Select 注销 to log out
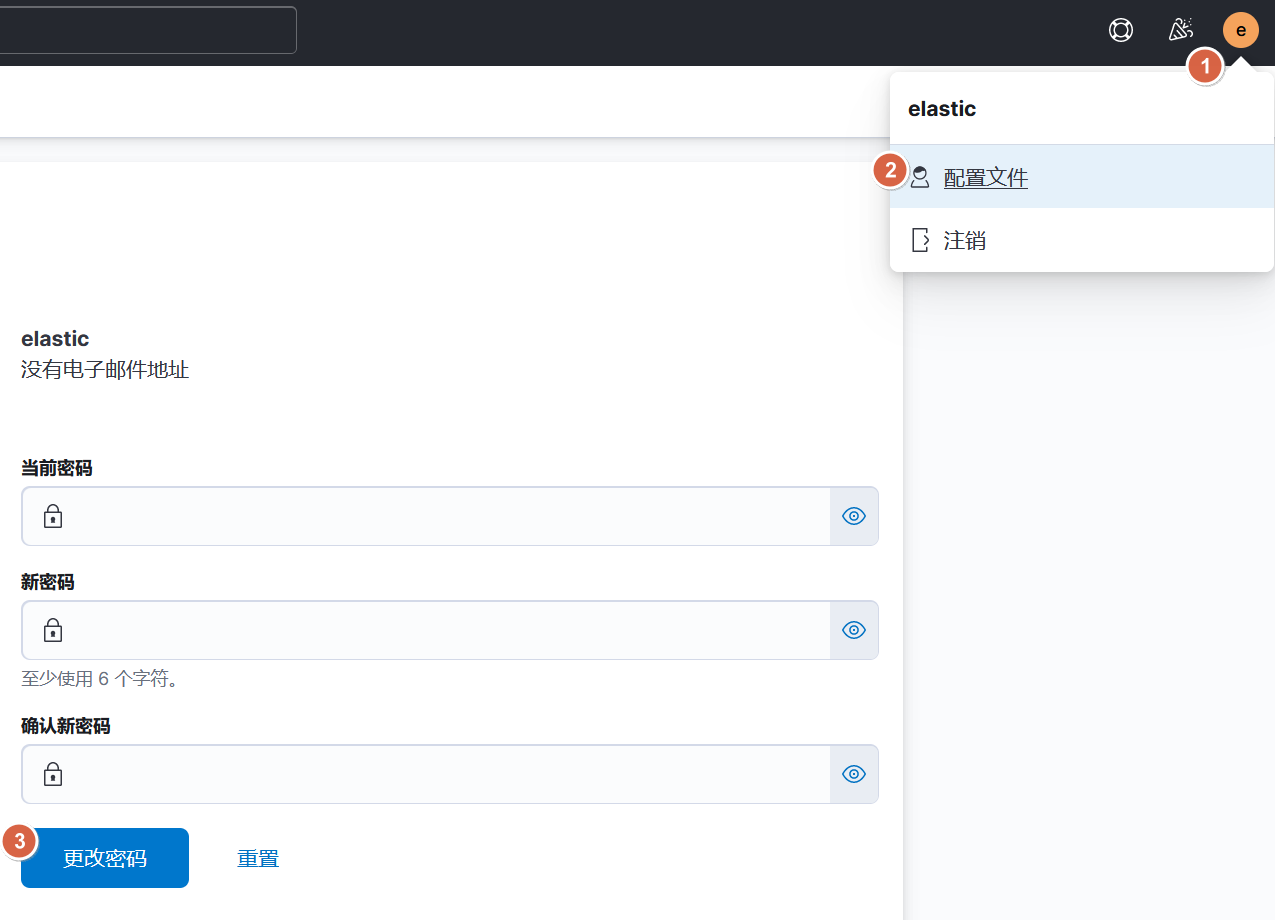The width and height of the screenshot is (1275, 920). point(1081,240)
